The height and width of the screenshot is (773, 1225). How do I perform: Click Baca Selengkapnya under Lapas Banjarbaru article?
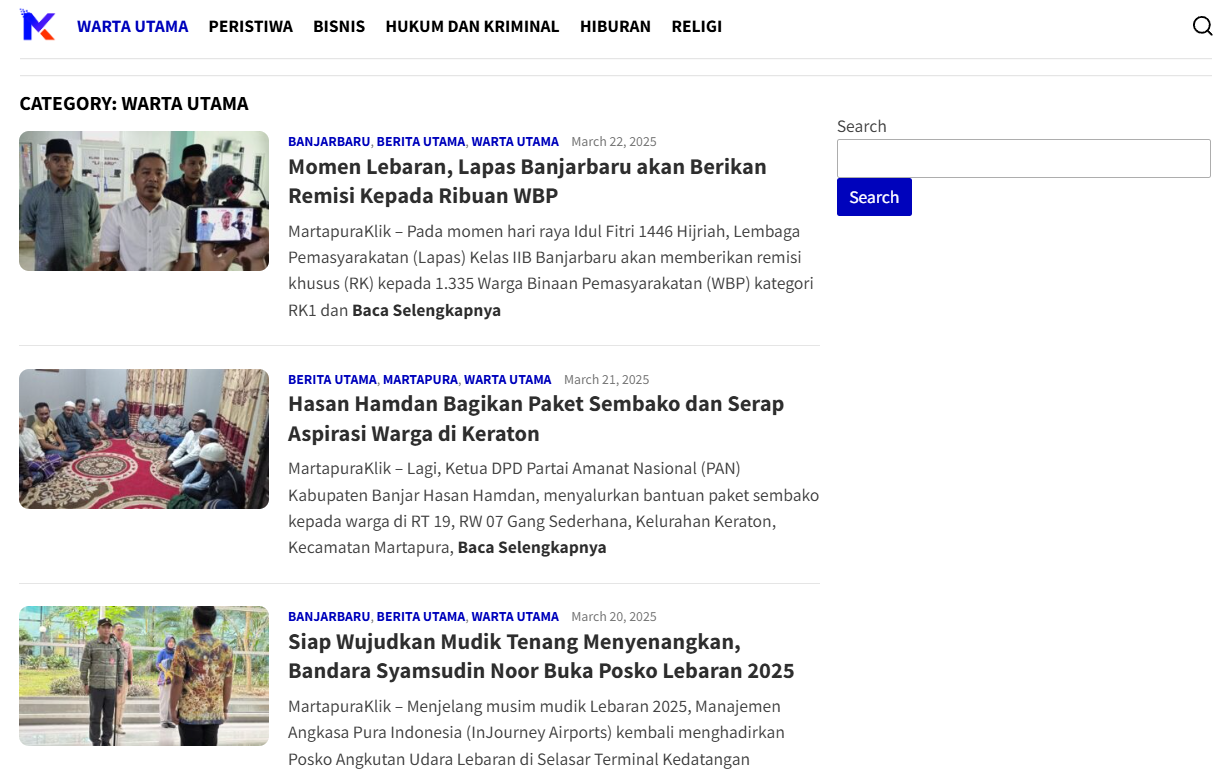point(426,310)
